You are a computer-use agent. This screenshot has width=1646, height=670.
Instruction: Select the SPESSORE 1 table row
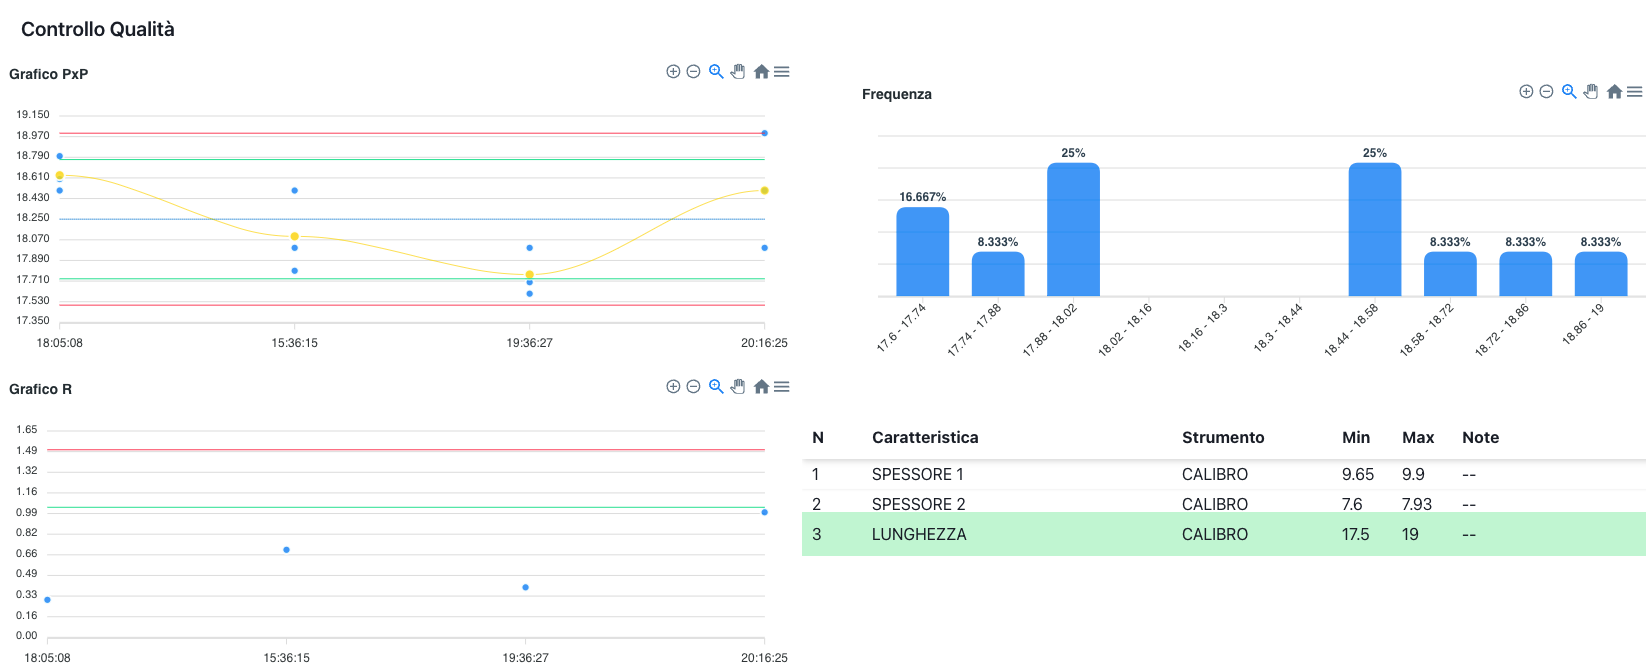[1224, 475]
